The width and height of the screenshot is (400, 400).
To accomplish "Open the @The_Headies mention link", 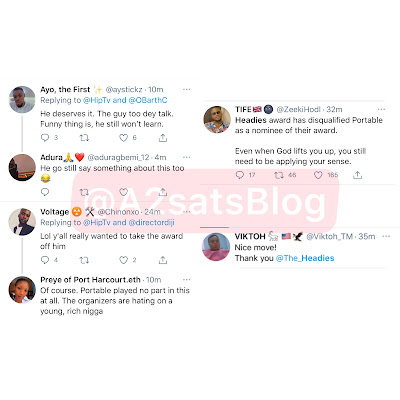I will click(305, 258).
